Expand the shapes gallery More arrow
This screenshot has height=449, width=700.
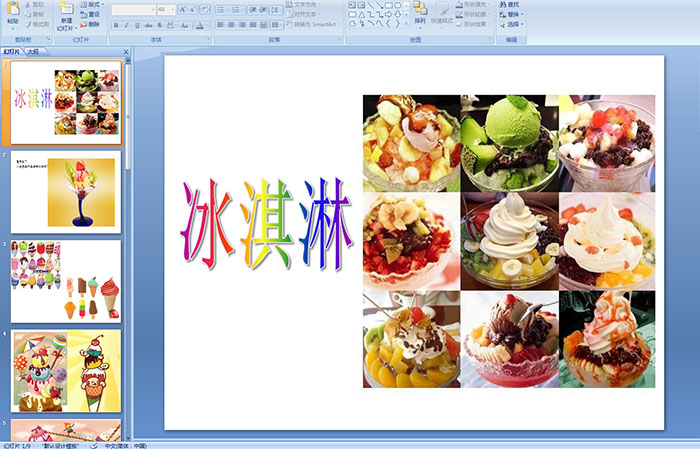point(406,23)
